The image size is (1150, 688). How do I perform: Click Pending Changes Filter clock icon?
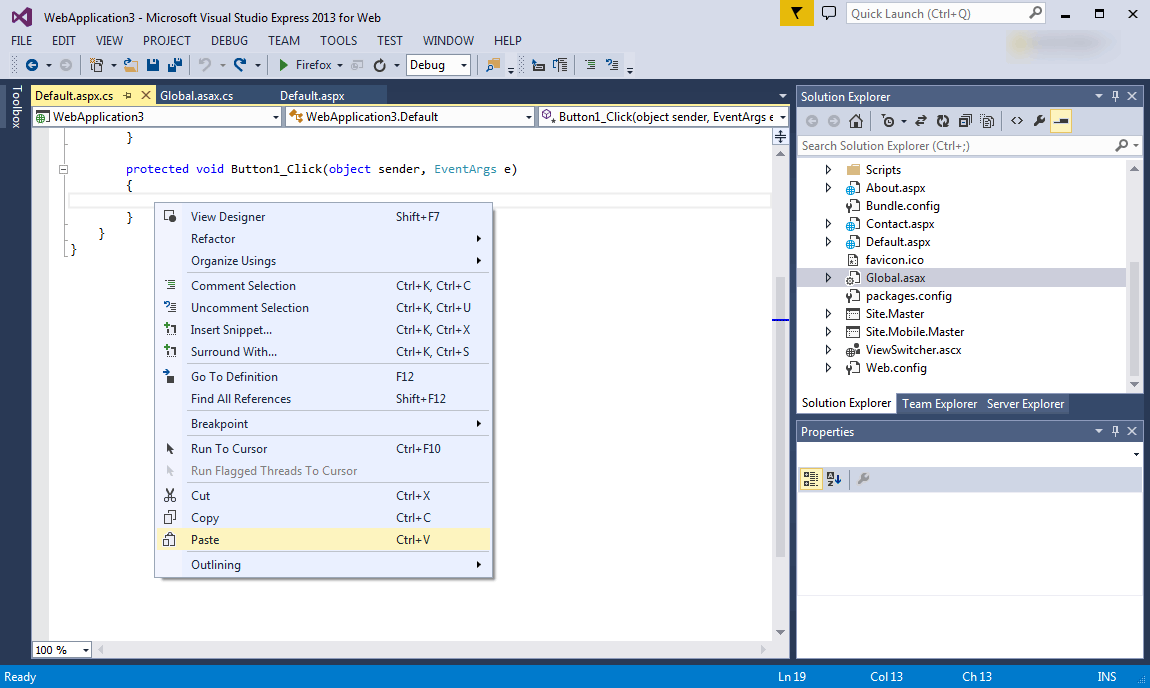pyautogui.click(x=887, y=121)
